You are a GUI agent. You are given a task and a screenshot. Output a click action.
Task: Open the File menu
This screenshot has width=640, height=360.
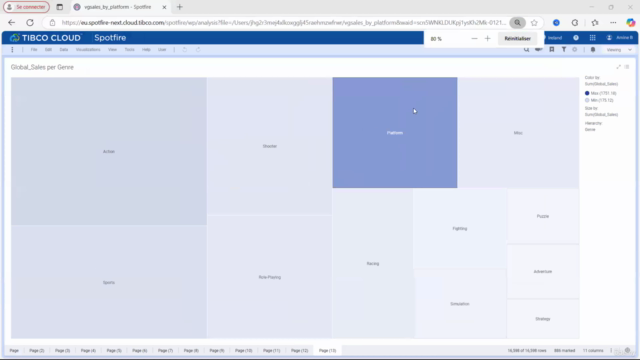34,49
